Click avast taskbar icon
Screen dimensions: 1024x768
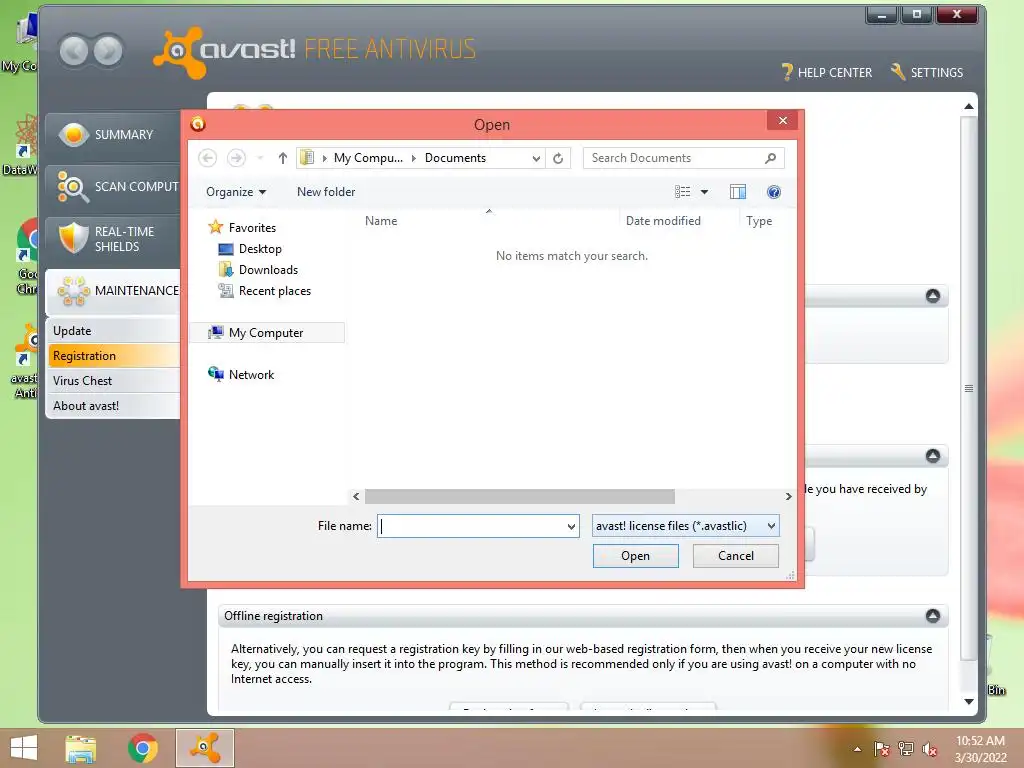click(x=205, y=748)
